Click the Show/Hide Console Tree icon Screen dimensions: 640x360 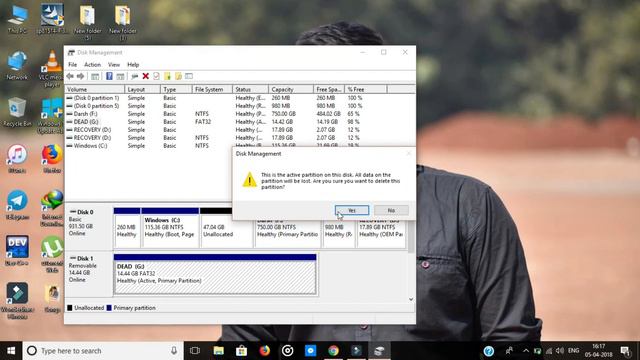coord(95,76)
